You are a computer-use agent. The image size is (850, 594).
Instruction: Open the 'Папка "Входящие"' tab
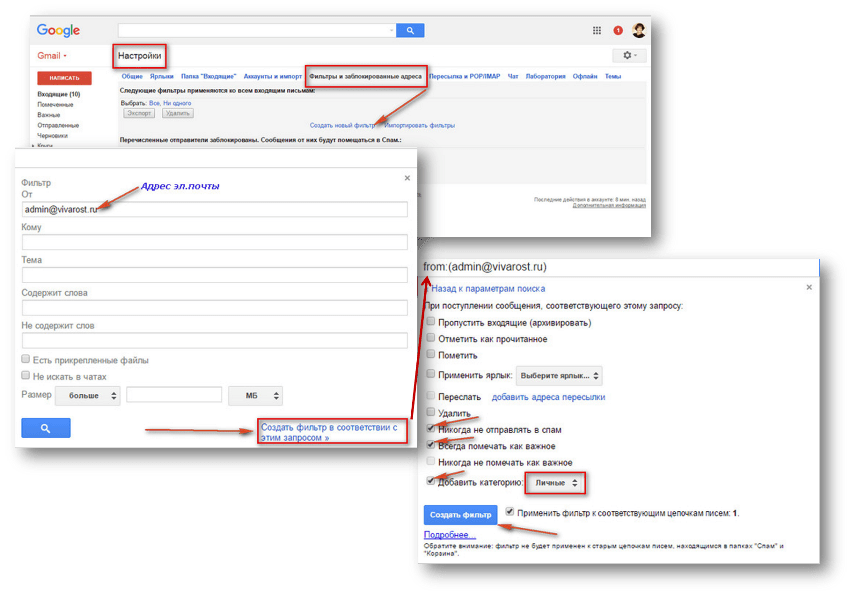(x=209, y=76)
